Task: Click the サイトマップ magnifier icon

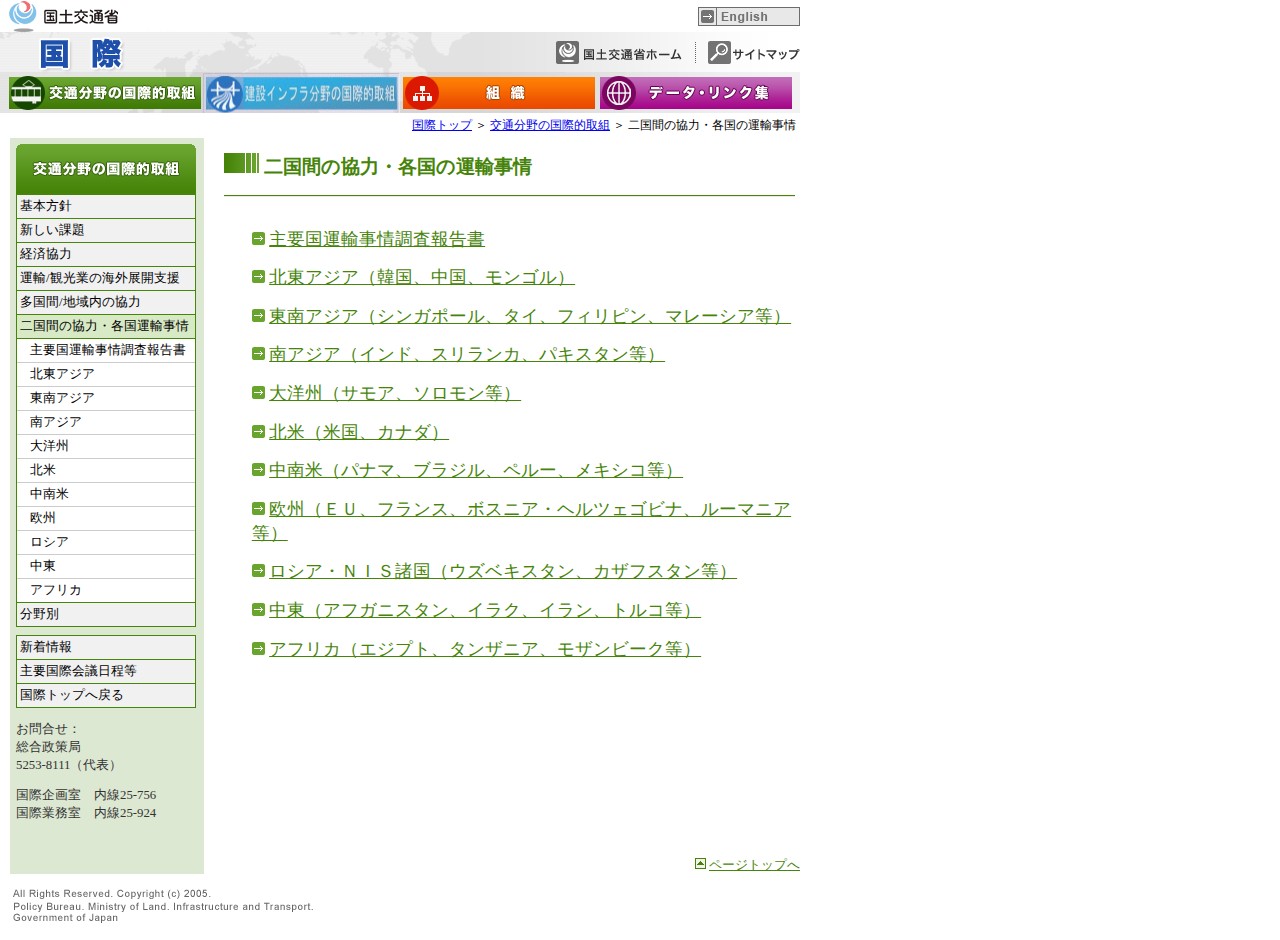Action: pos(719,53)
